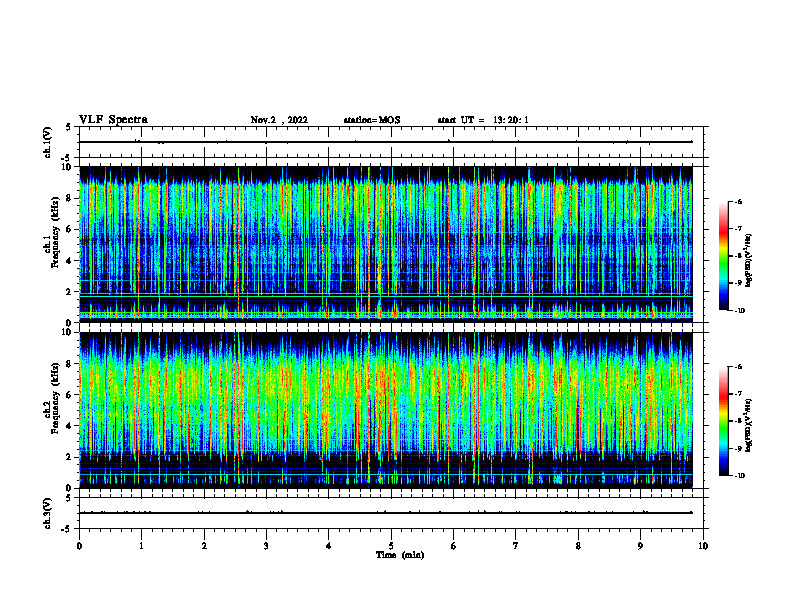The width and height of the screenshot is (792, 612).
Task: Click the "-6" label on ch.2 color bar
Action: point(738,367)
